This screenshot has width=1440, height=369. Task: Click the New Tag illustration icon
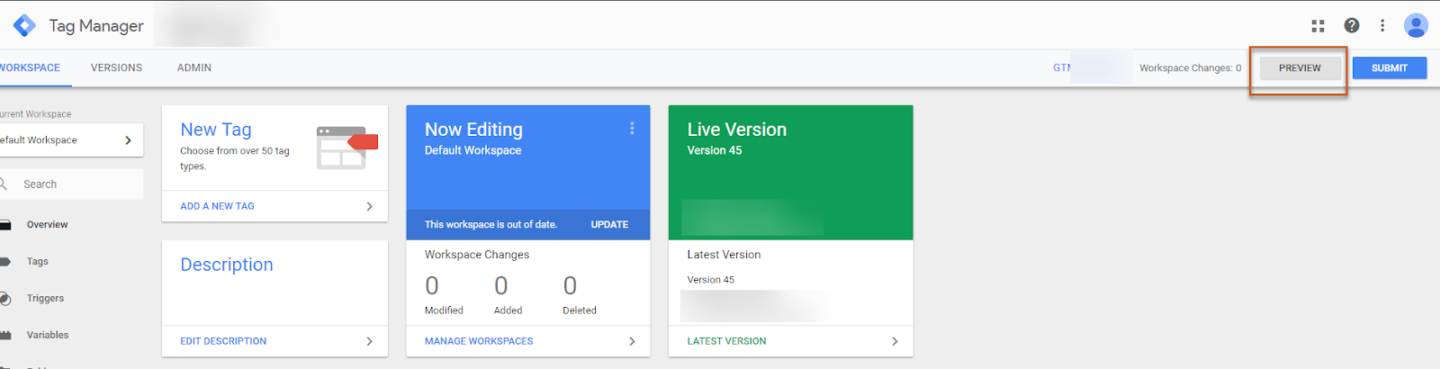coord(347,148)
